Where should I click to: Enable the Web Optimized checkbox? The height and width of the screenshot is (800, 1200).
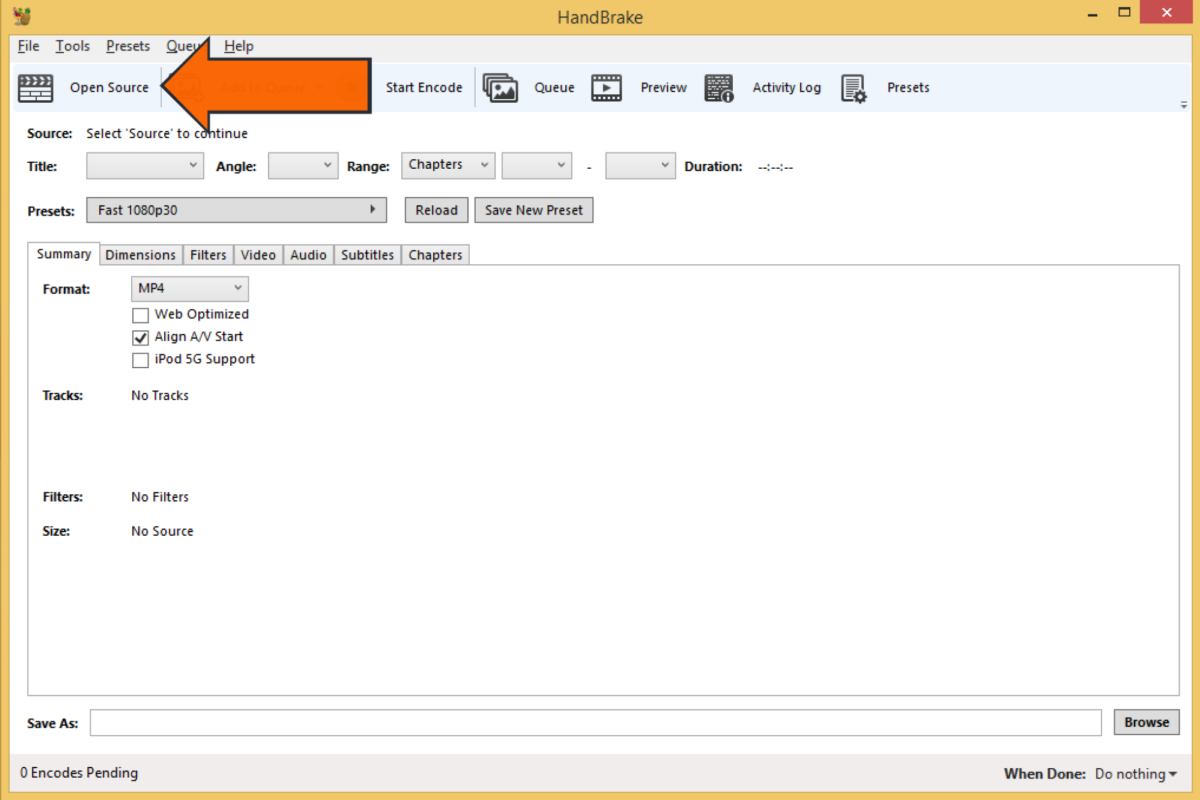141,315
